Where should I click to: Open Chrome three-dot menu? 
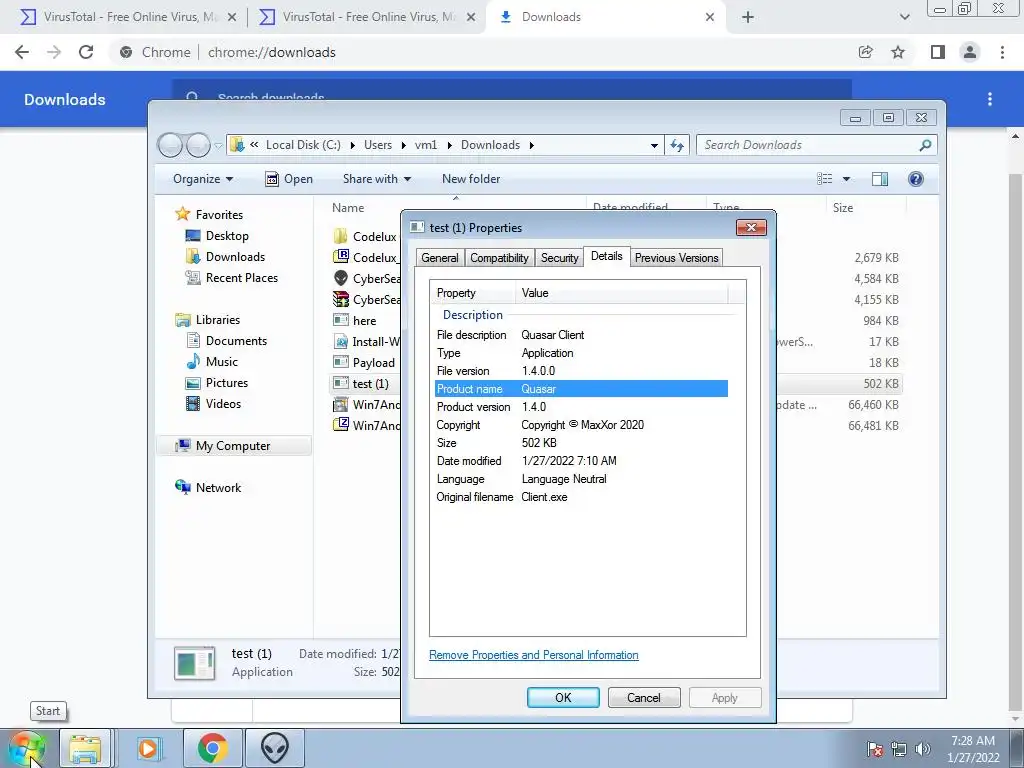click(x=1002, y=52)
